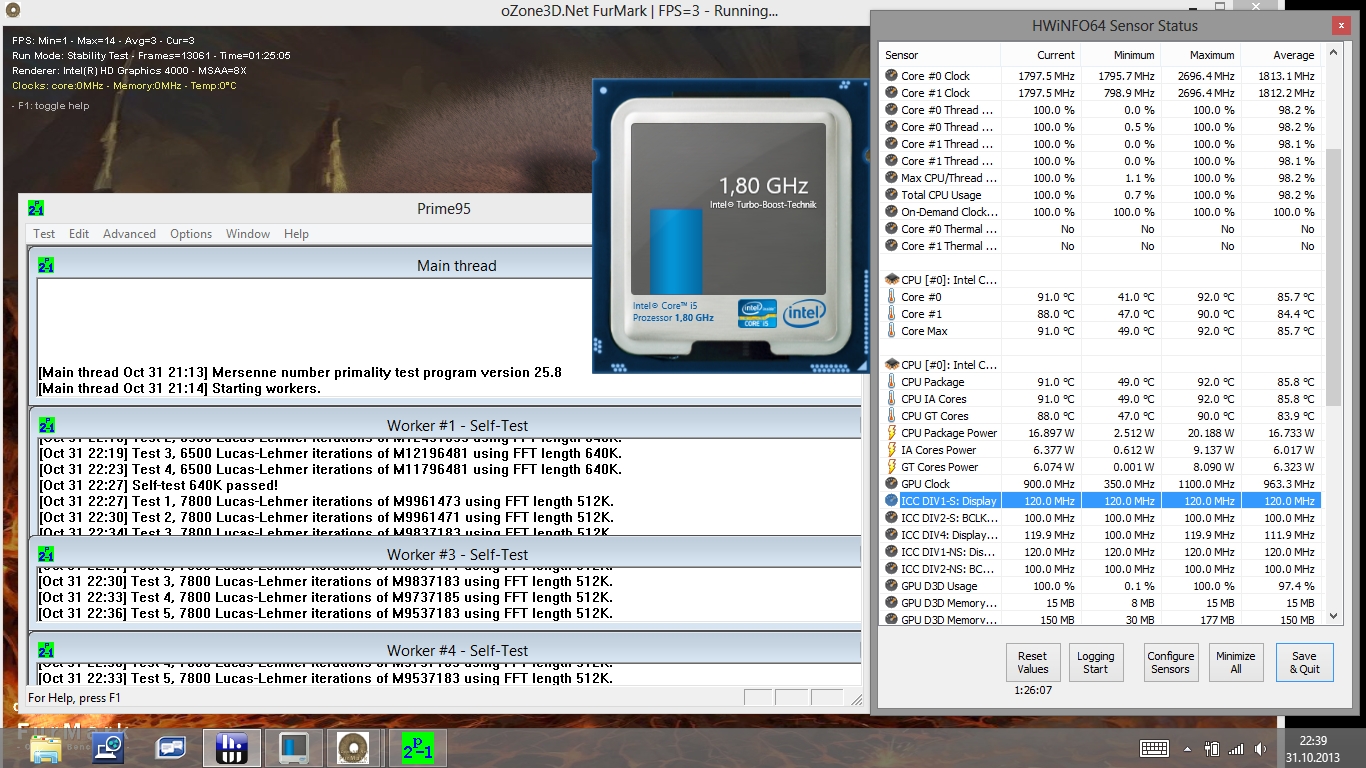Click the lightning icon beside GT Cores Power
Viewport: 1366px width, 768px height.
click(892, 467)
